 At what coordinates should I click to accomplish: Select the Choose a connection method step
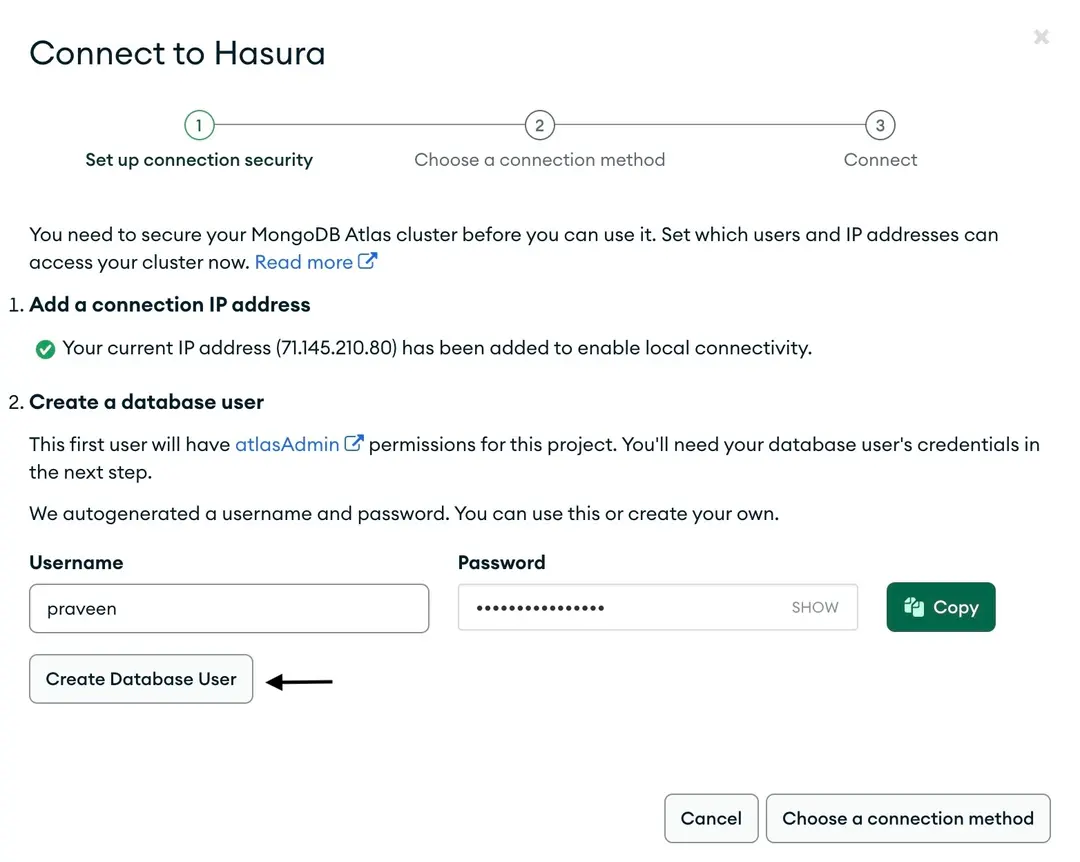click(539, 160)
